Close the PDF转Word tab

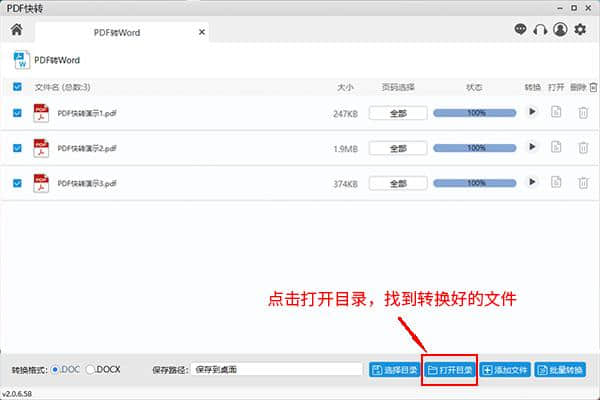(x=202, y=33)
